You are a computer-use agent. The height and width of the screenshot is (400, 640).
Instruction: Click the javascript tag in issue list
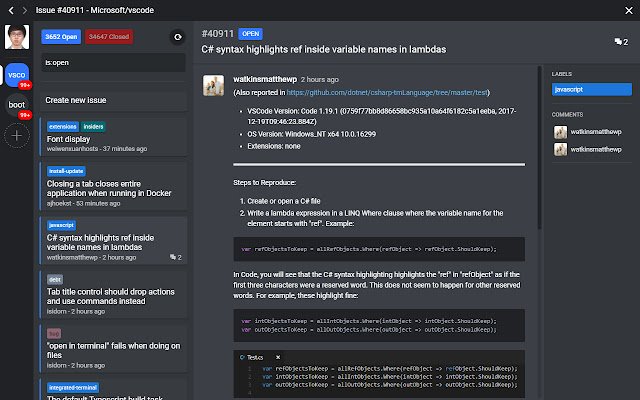point(61,225)
